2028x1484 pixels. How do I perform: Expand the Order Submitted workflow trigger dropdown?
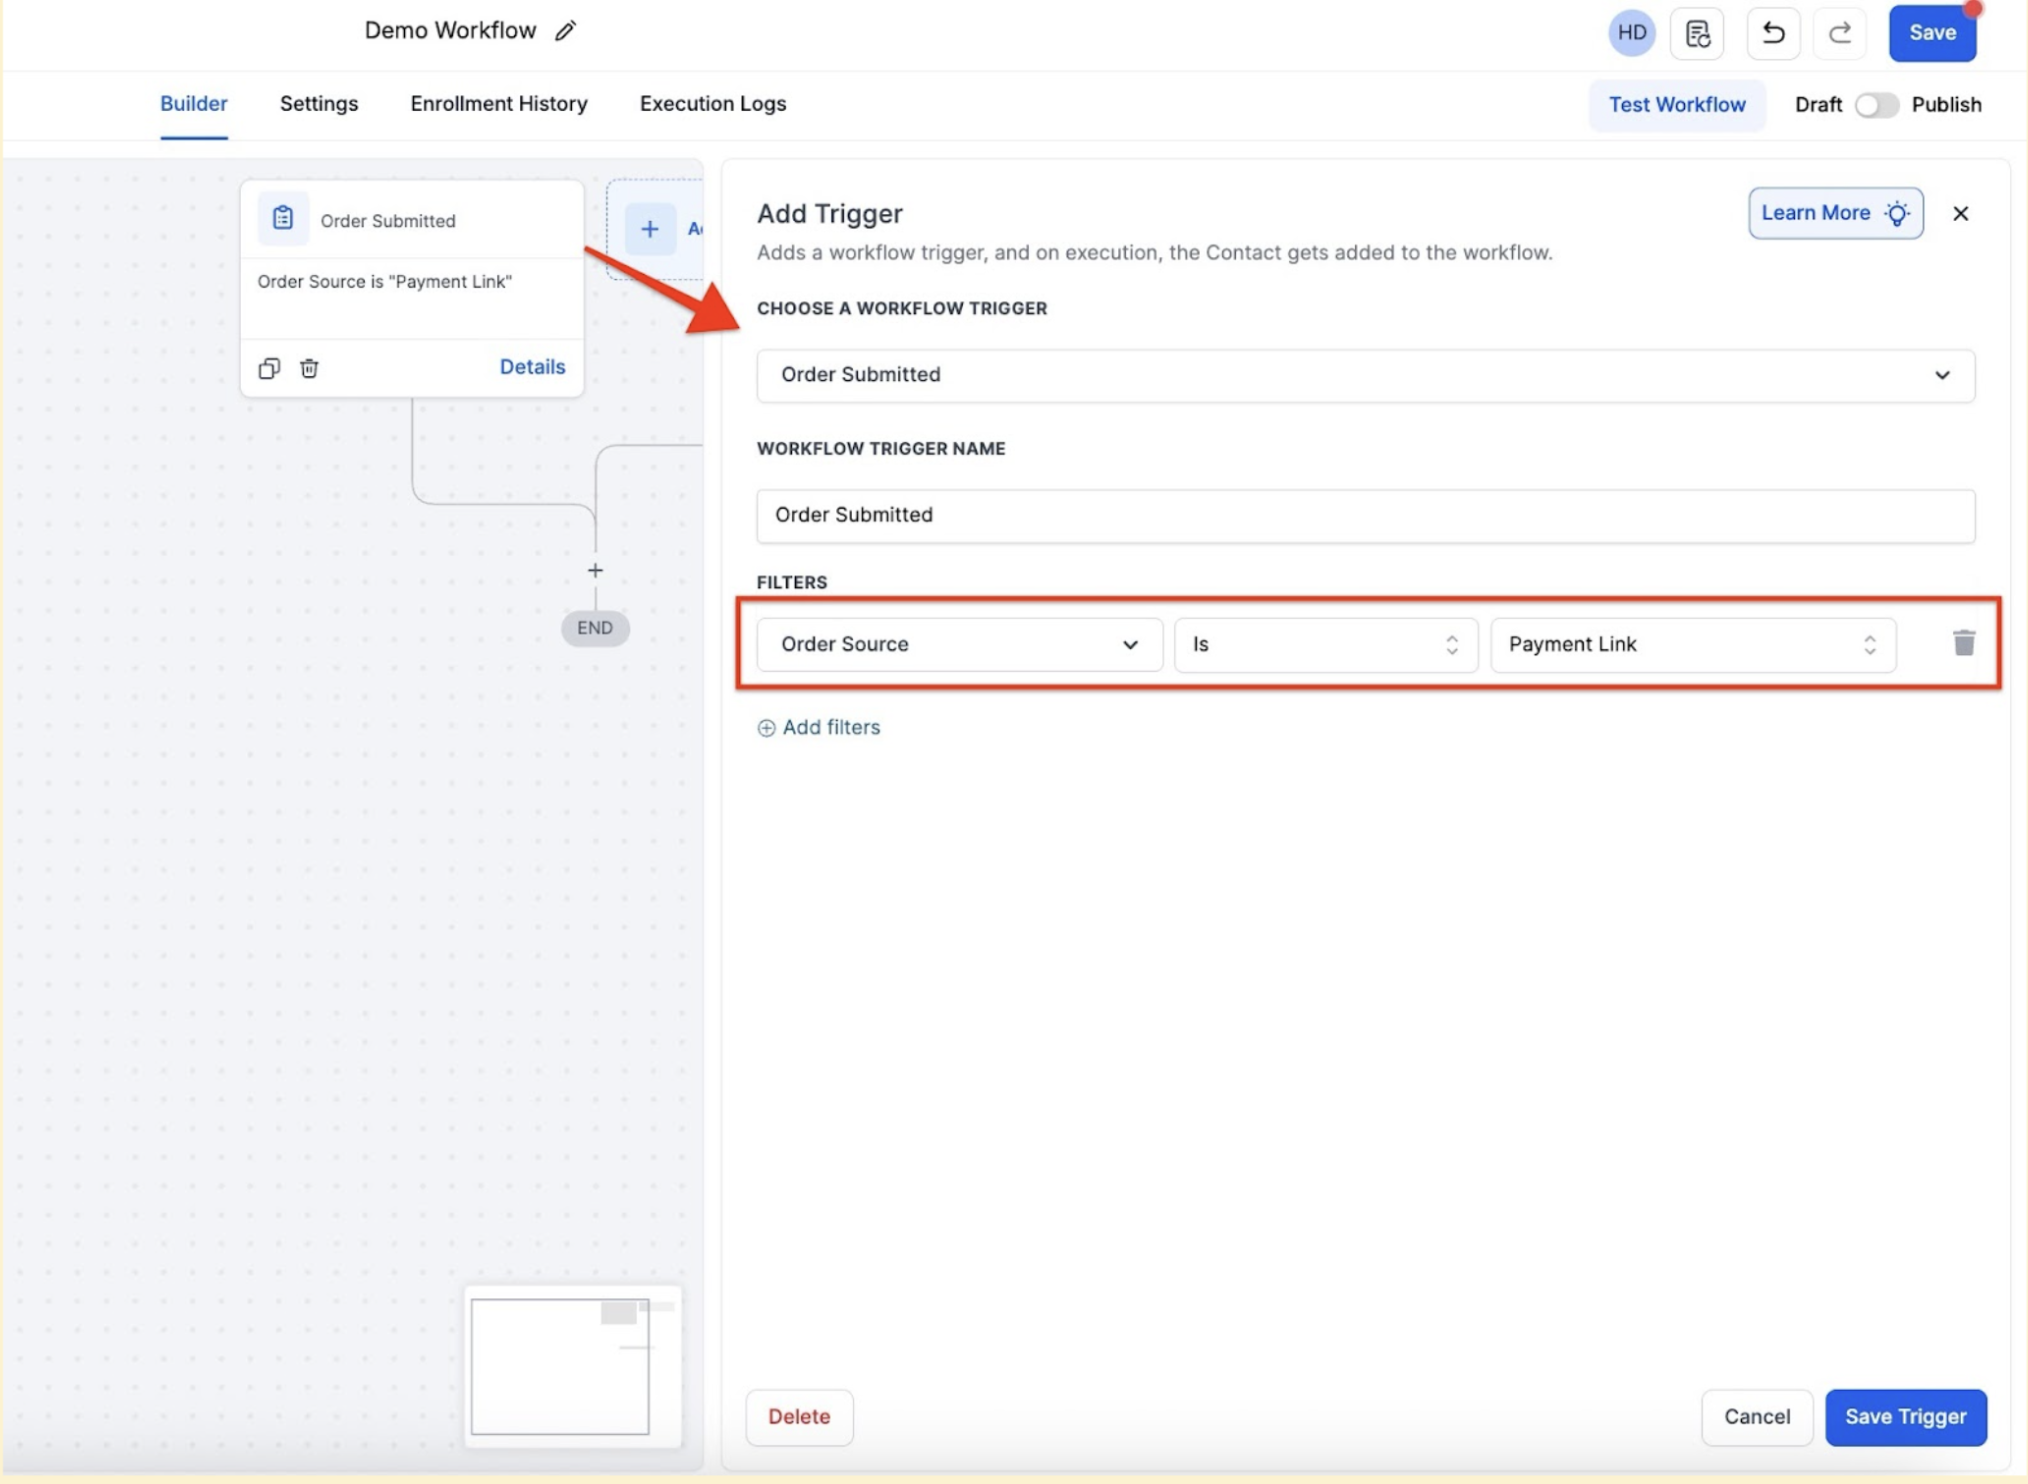[x=1365, y=375]
